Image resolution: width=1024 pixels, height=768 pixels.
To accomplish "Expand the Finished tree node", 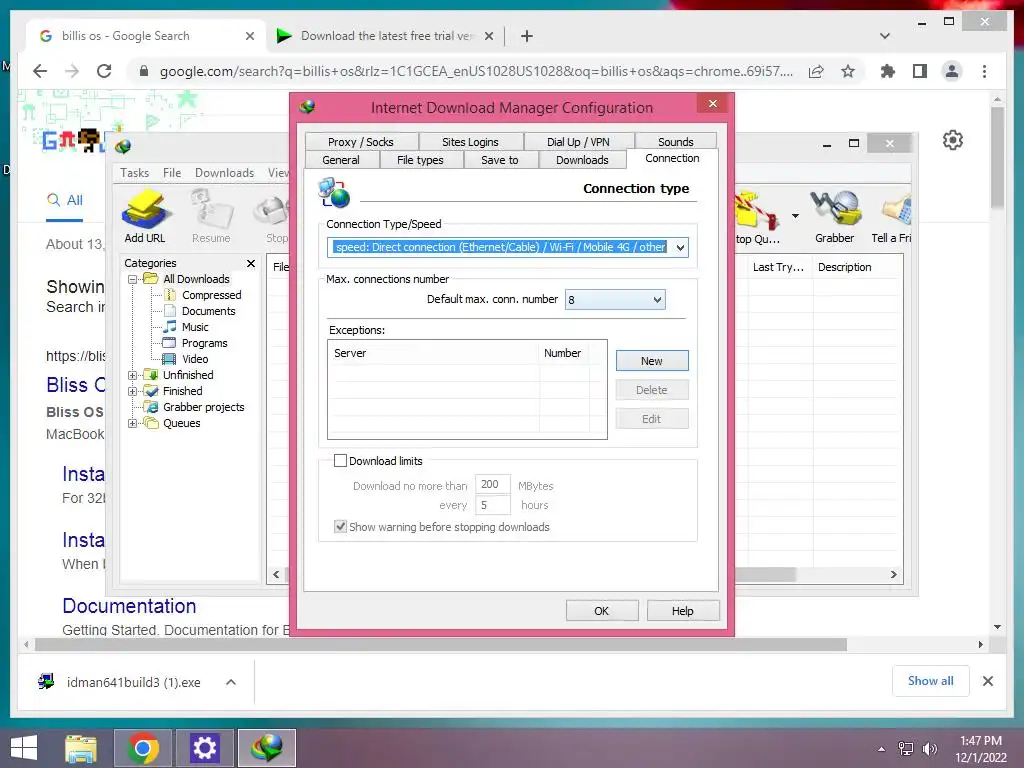I will (133, 391).
